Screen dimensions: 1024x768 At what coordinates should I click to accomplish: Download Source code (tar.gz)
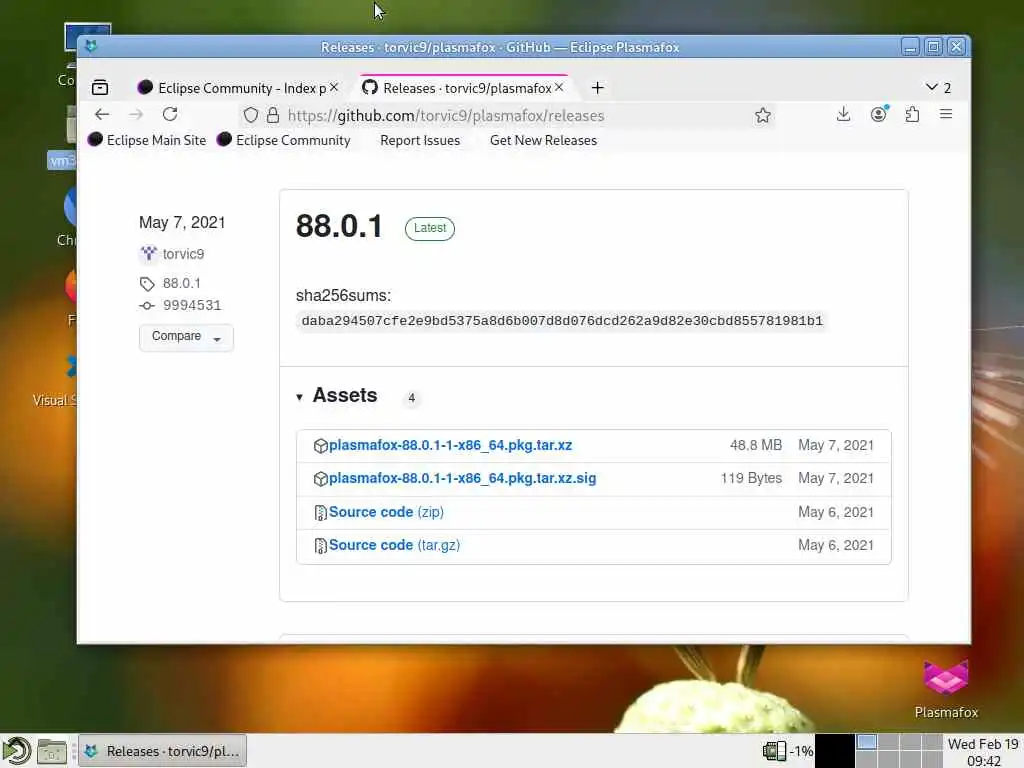pos(394,545)
